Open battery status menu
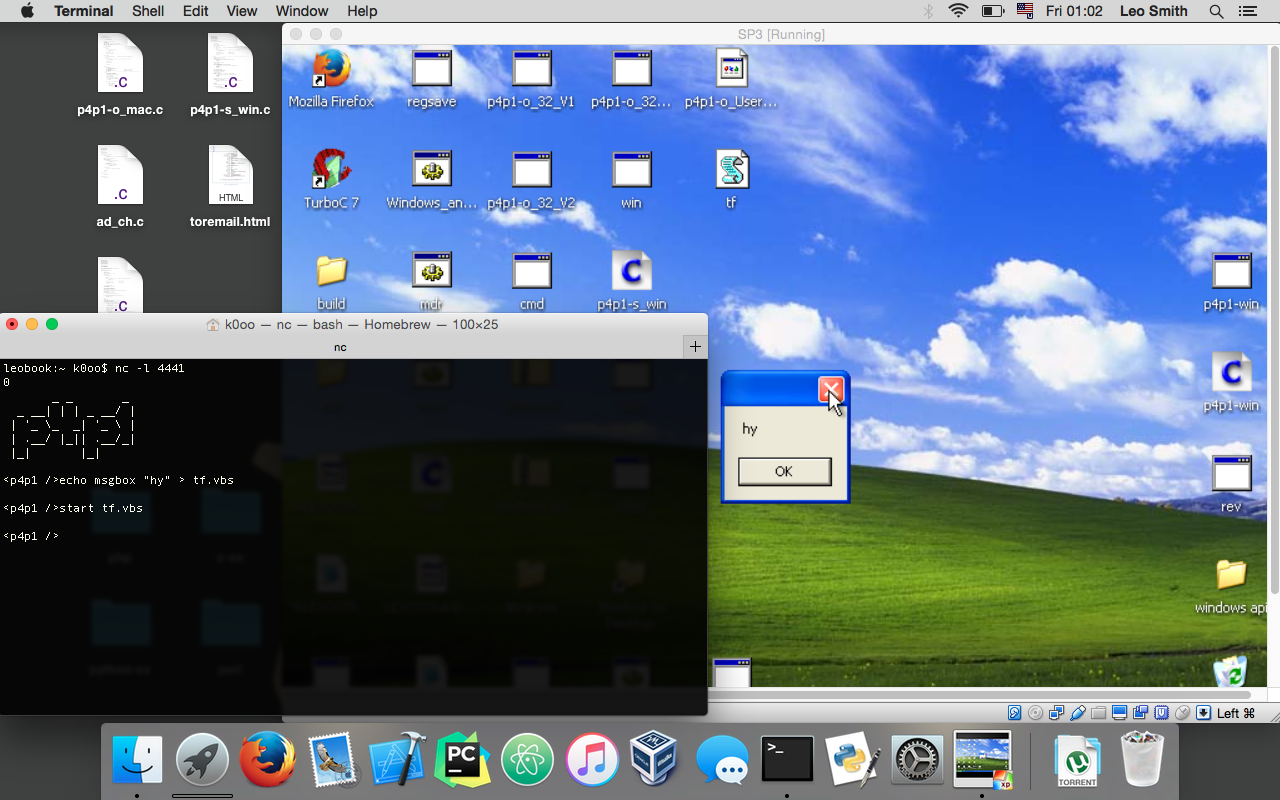This screenshot has height=800, width=1280. tap(993, 11)
